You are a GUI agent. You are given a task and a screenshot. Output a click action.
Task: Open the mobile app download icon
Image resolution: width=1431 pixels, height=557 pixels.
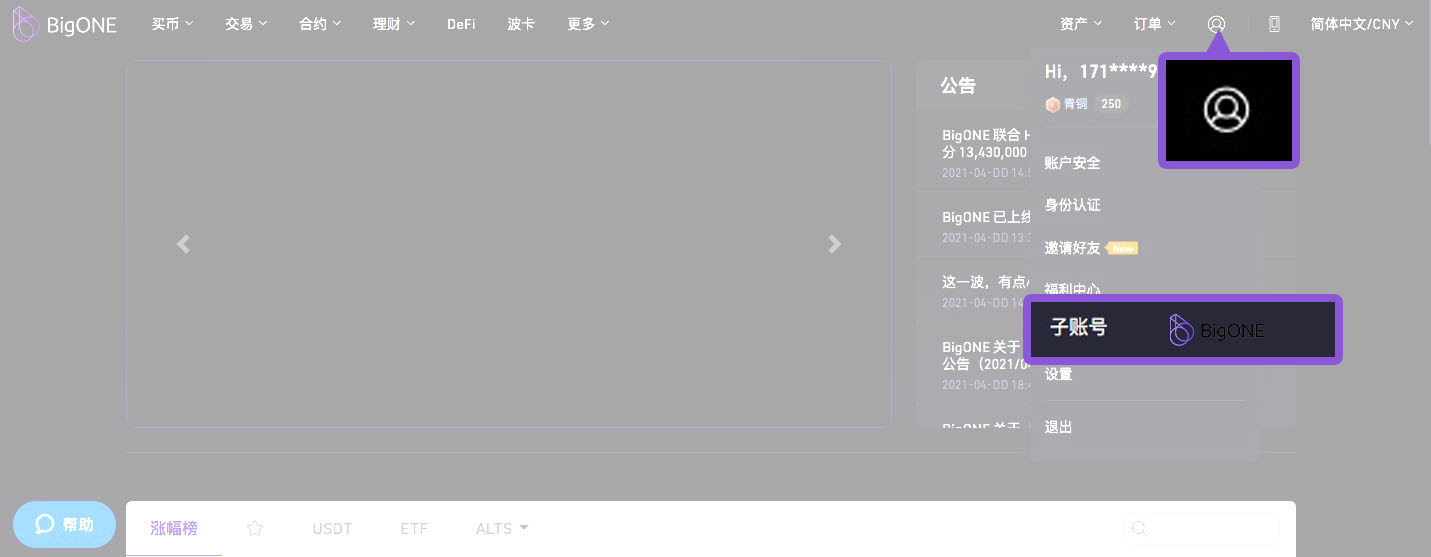(x=1274, y=24)
